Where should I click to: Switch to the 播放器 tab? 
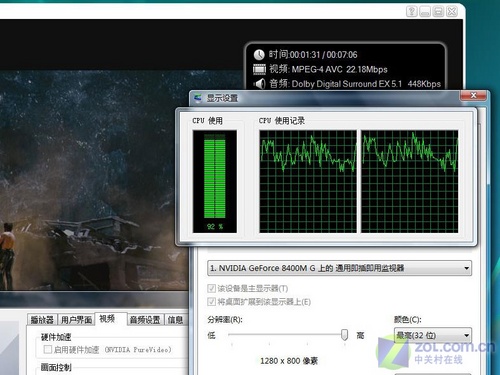pos(42,320)
